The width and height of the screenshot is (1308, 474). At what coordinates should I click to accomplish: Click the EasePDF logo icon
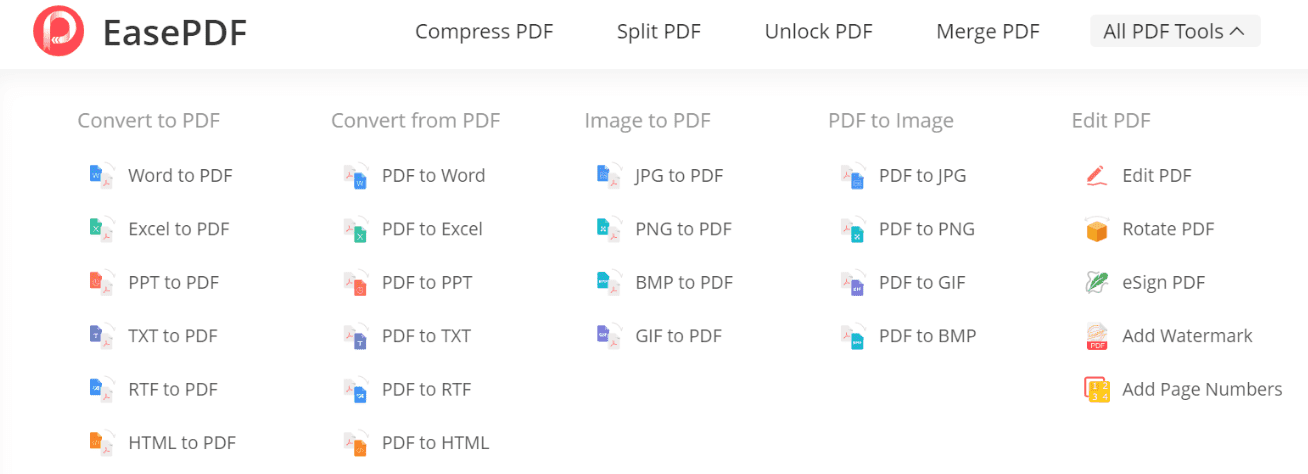click(58, 31)
